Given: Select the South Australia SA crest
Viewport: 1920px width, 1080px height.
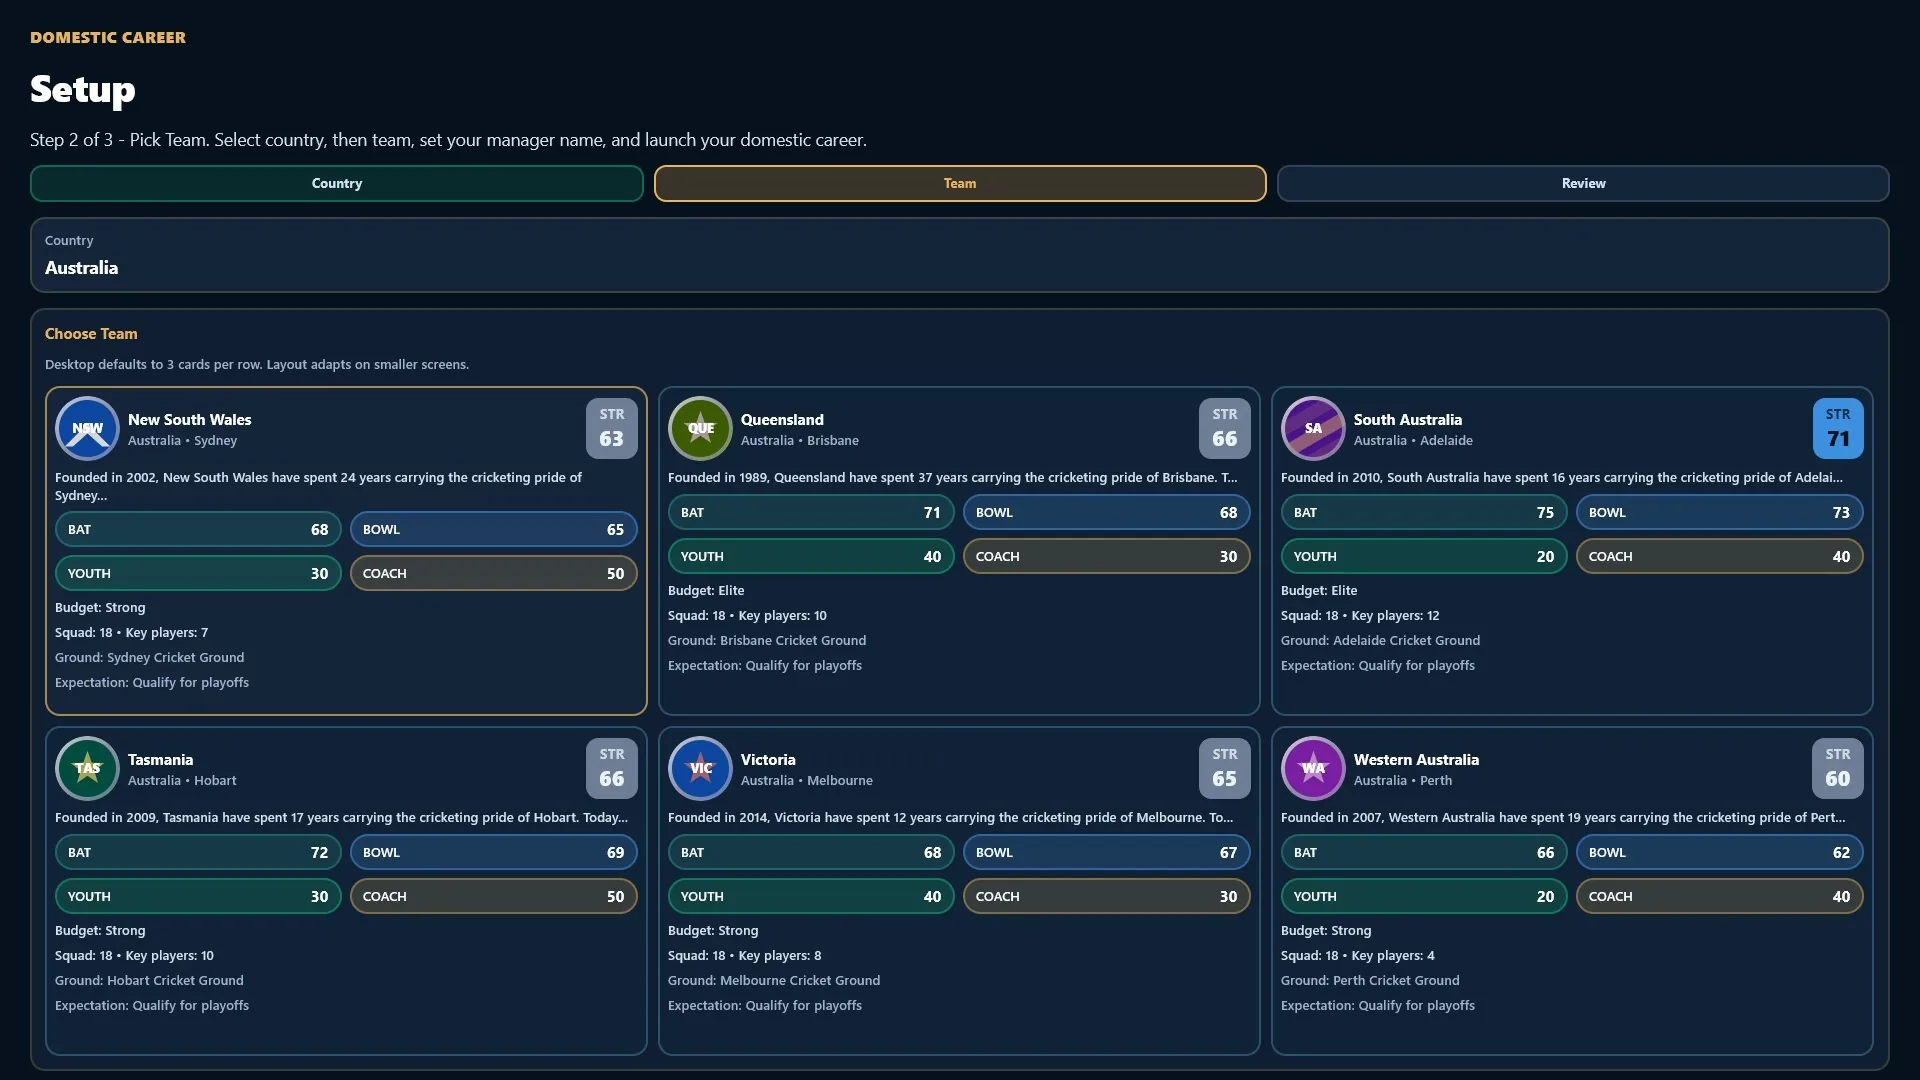Looking at the screenshot, I should (x=1313, y=429).
